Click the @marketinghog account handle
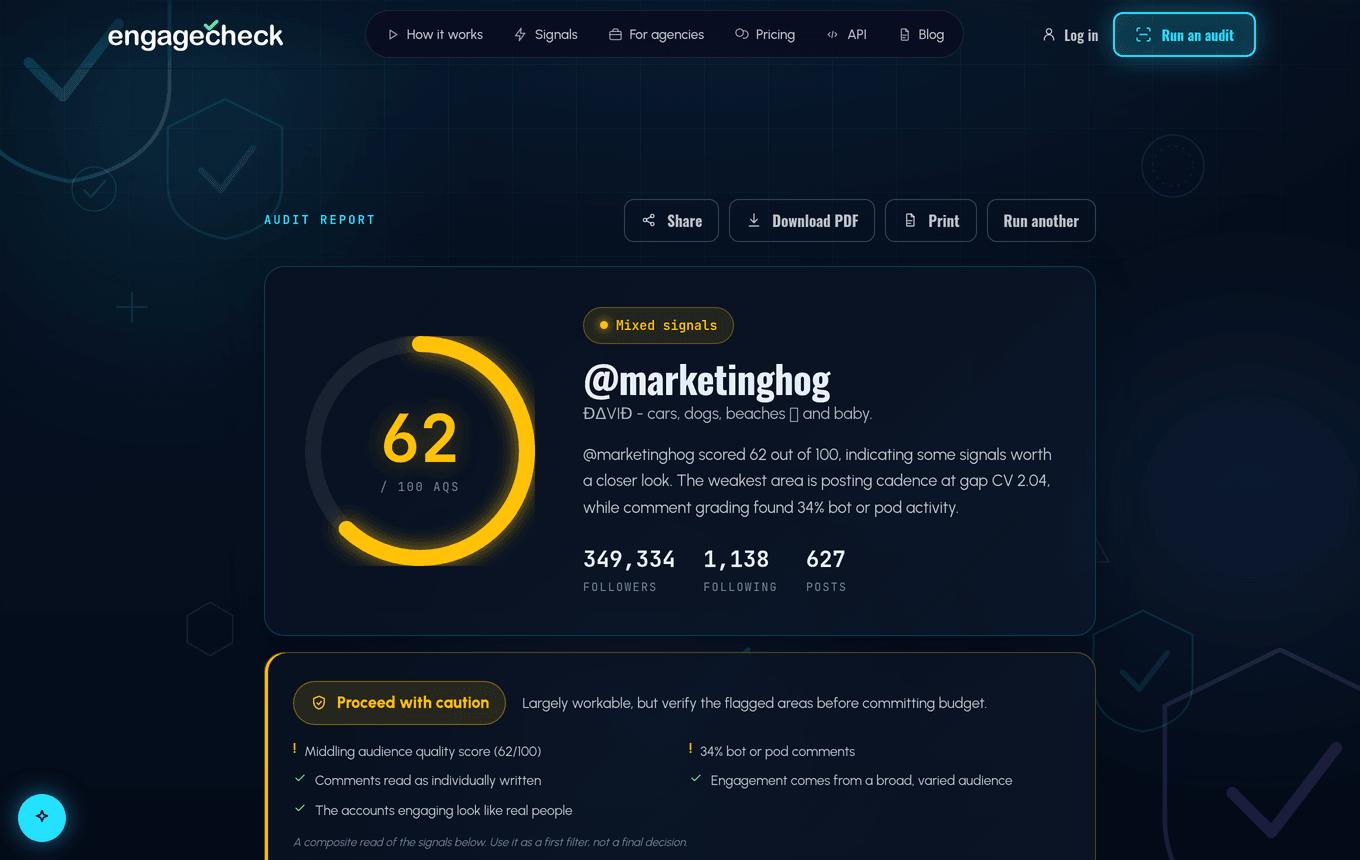Viewport: 1360px width, 860px height. pyautogui.click(x=707, y=379)
